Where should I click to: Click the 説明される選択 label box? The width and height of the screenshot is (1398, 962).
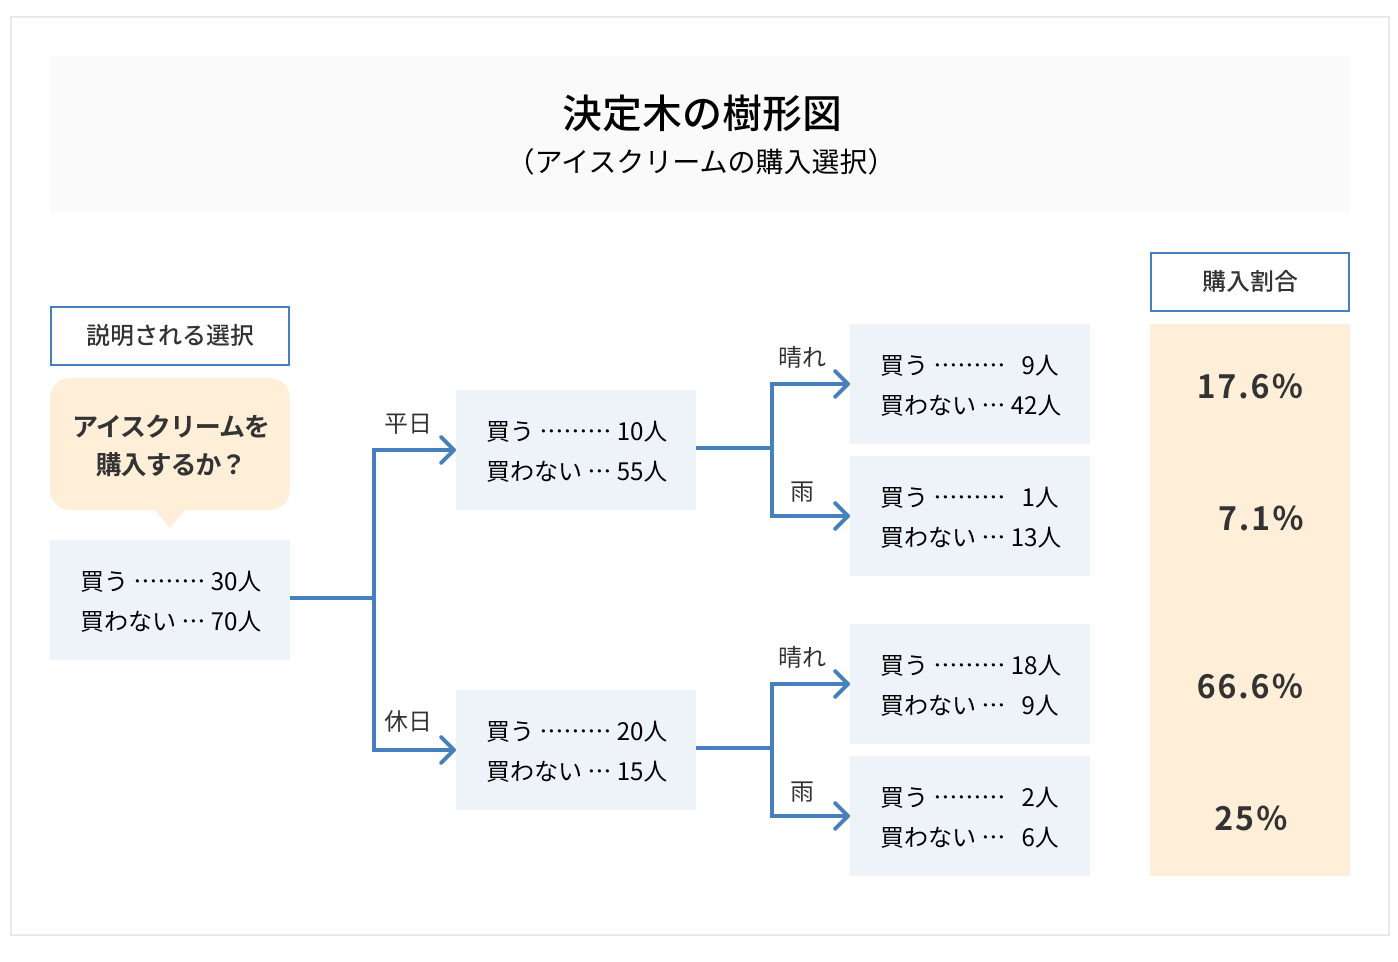tap(170, 336)
